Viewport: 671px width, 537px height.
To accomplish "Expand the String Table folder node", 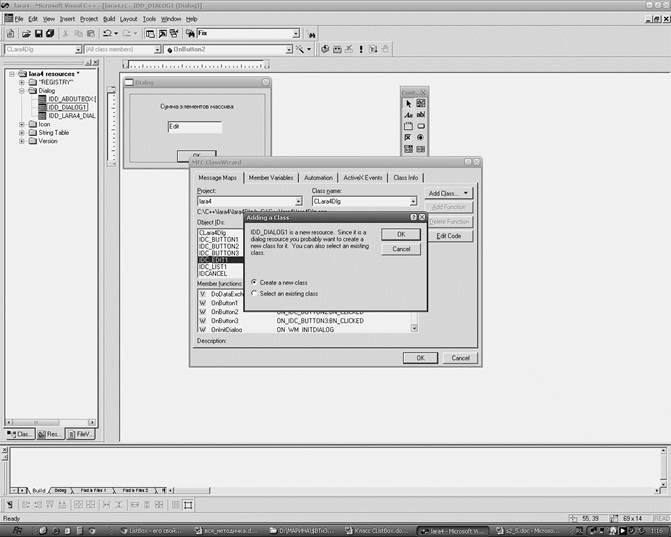I will click(22, 133).
